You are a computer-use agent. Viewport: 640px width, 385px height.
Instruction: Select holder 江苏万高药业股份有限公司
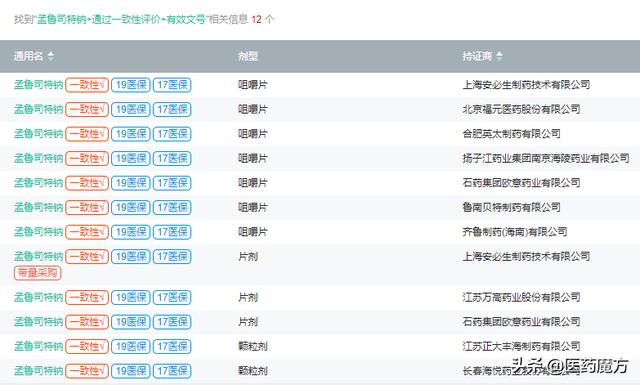click(x=521, y=297)
